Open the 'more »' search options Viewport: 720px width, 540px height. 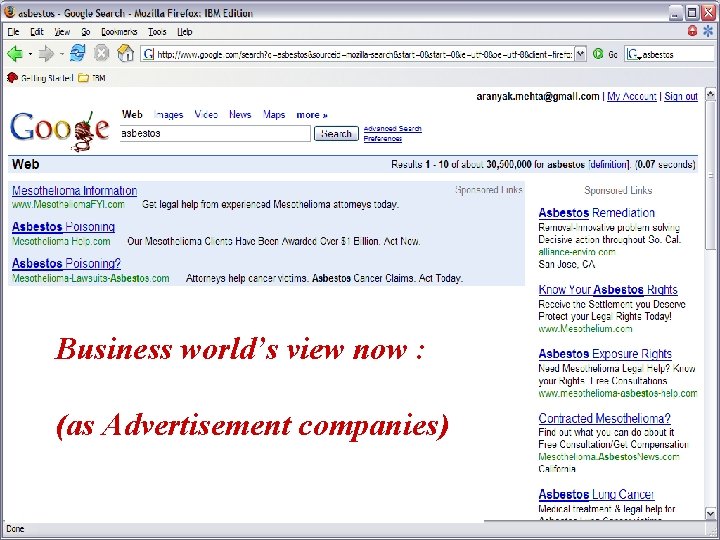coord(312,115)
